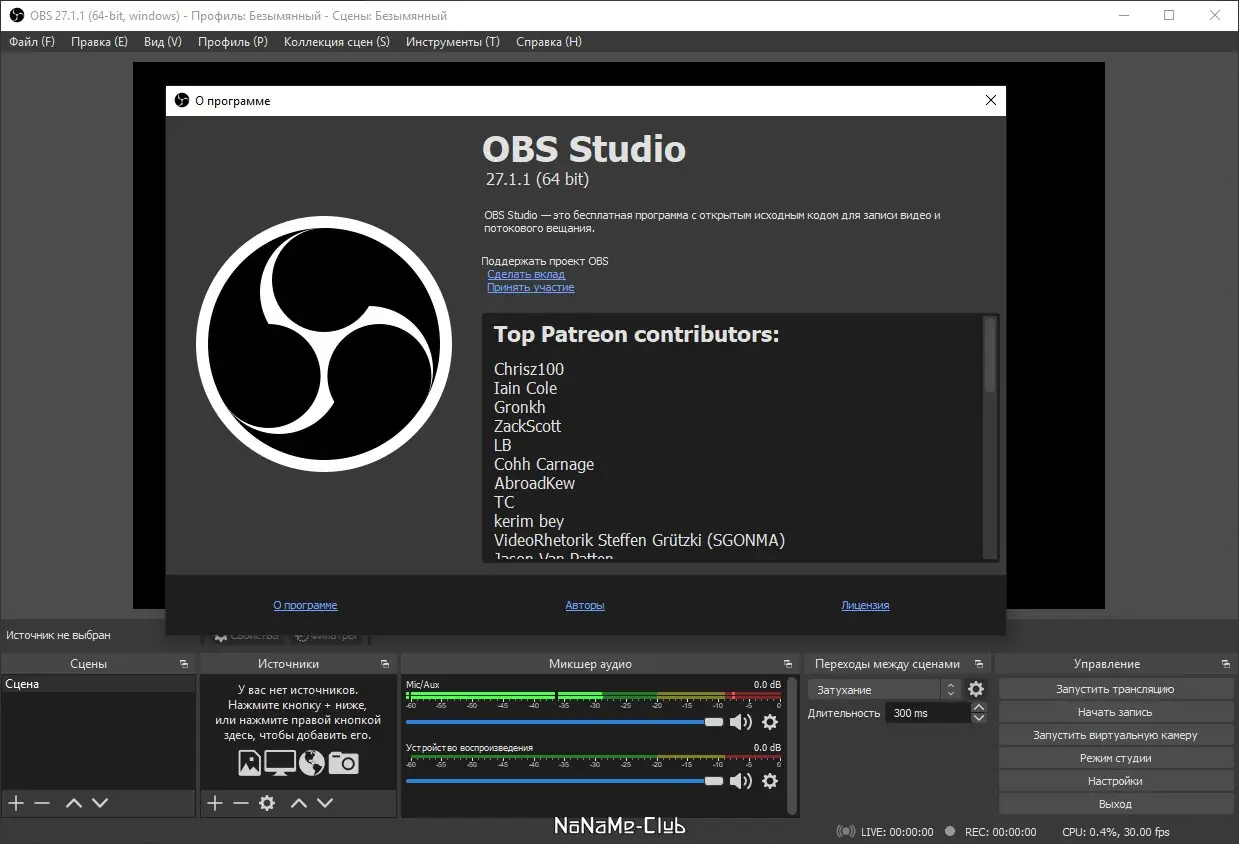The image size is (1239, 844).
Task: Adjust Устройство воспроизведения volume slider
Action: pyautogui.click(x=564, y=781)
